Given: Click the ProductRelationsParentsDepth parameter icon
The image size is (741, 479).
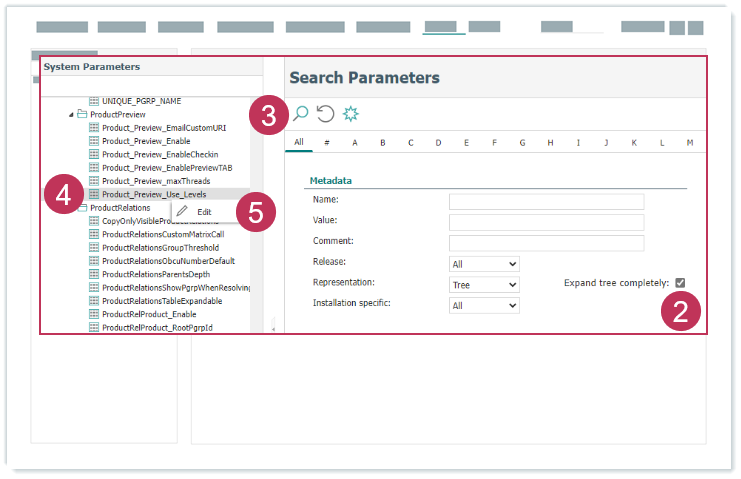Looking at the screenshot, I should [x=94, y=274].
